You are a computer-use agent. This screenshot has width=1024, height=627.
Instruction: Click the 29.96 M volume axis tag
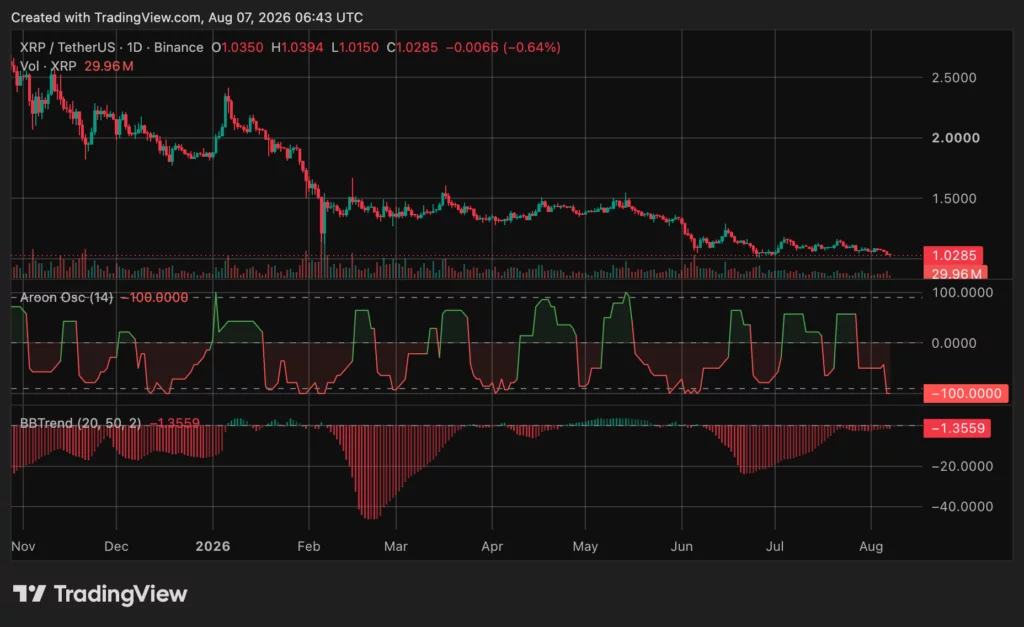click(x=955, y=273)
